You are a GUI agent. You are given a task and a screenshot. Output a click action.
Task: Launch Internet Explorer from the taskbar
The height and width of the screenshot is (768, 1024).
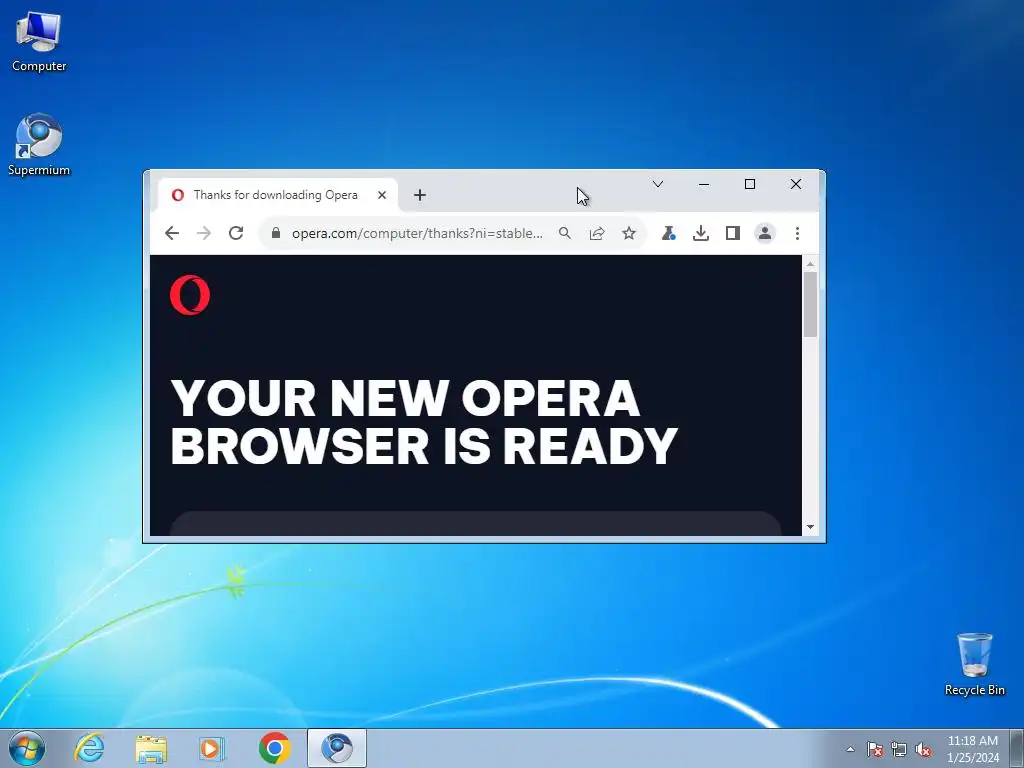click(x=89, y=748)
